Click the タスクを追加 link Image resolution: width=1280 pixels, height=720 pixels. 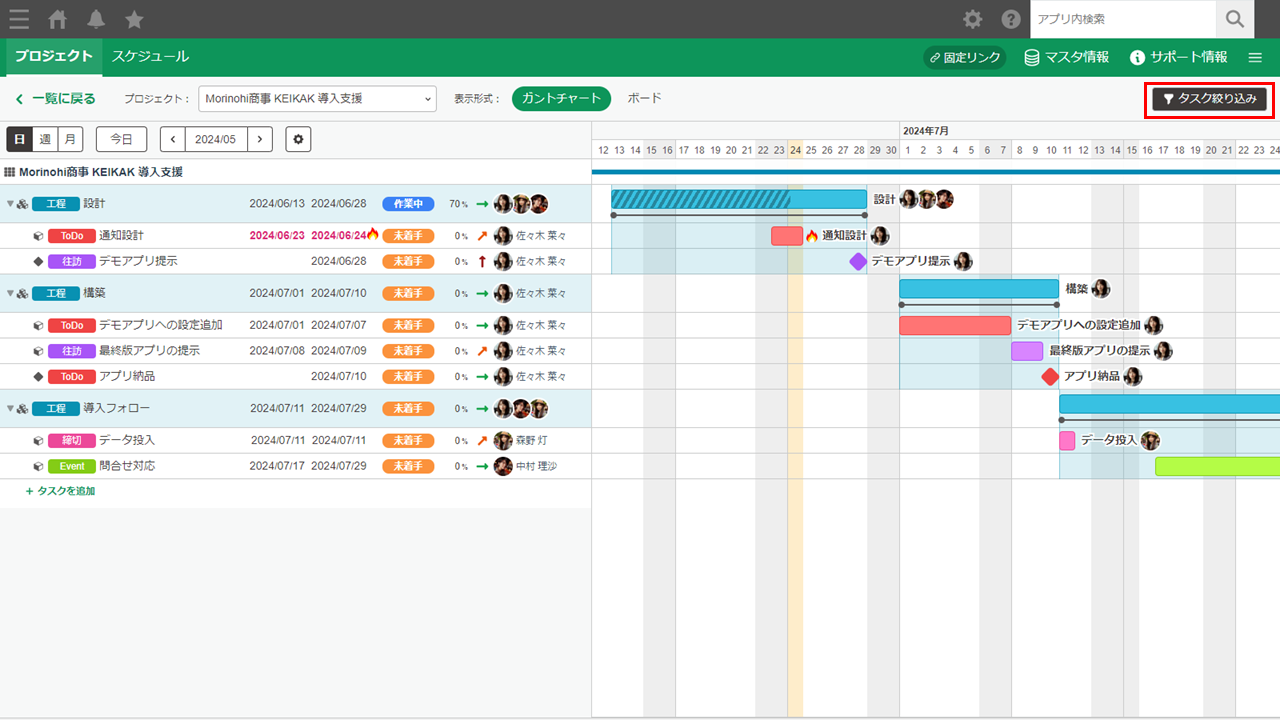coord(60,491)
